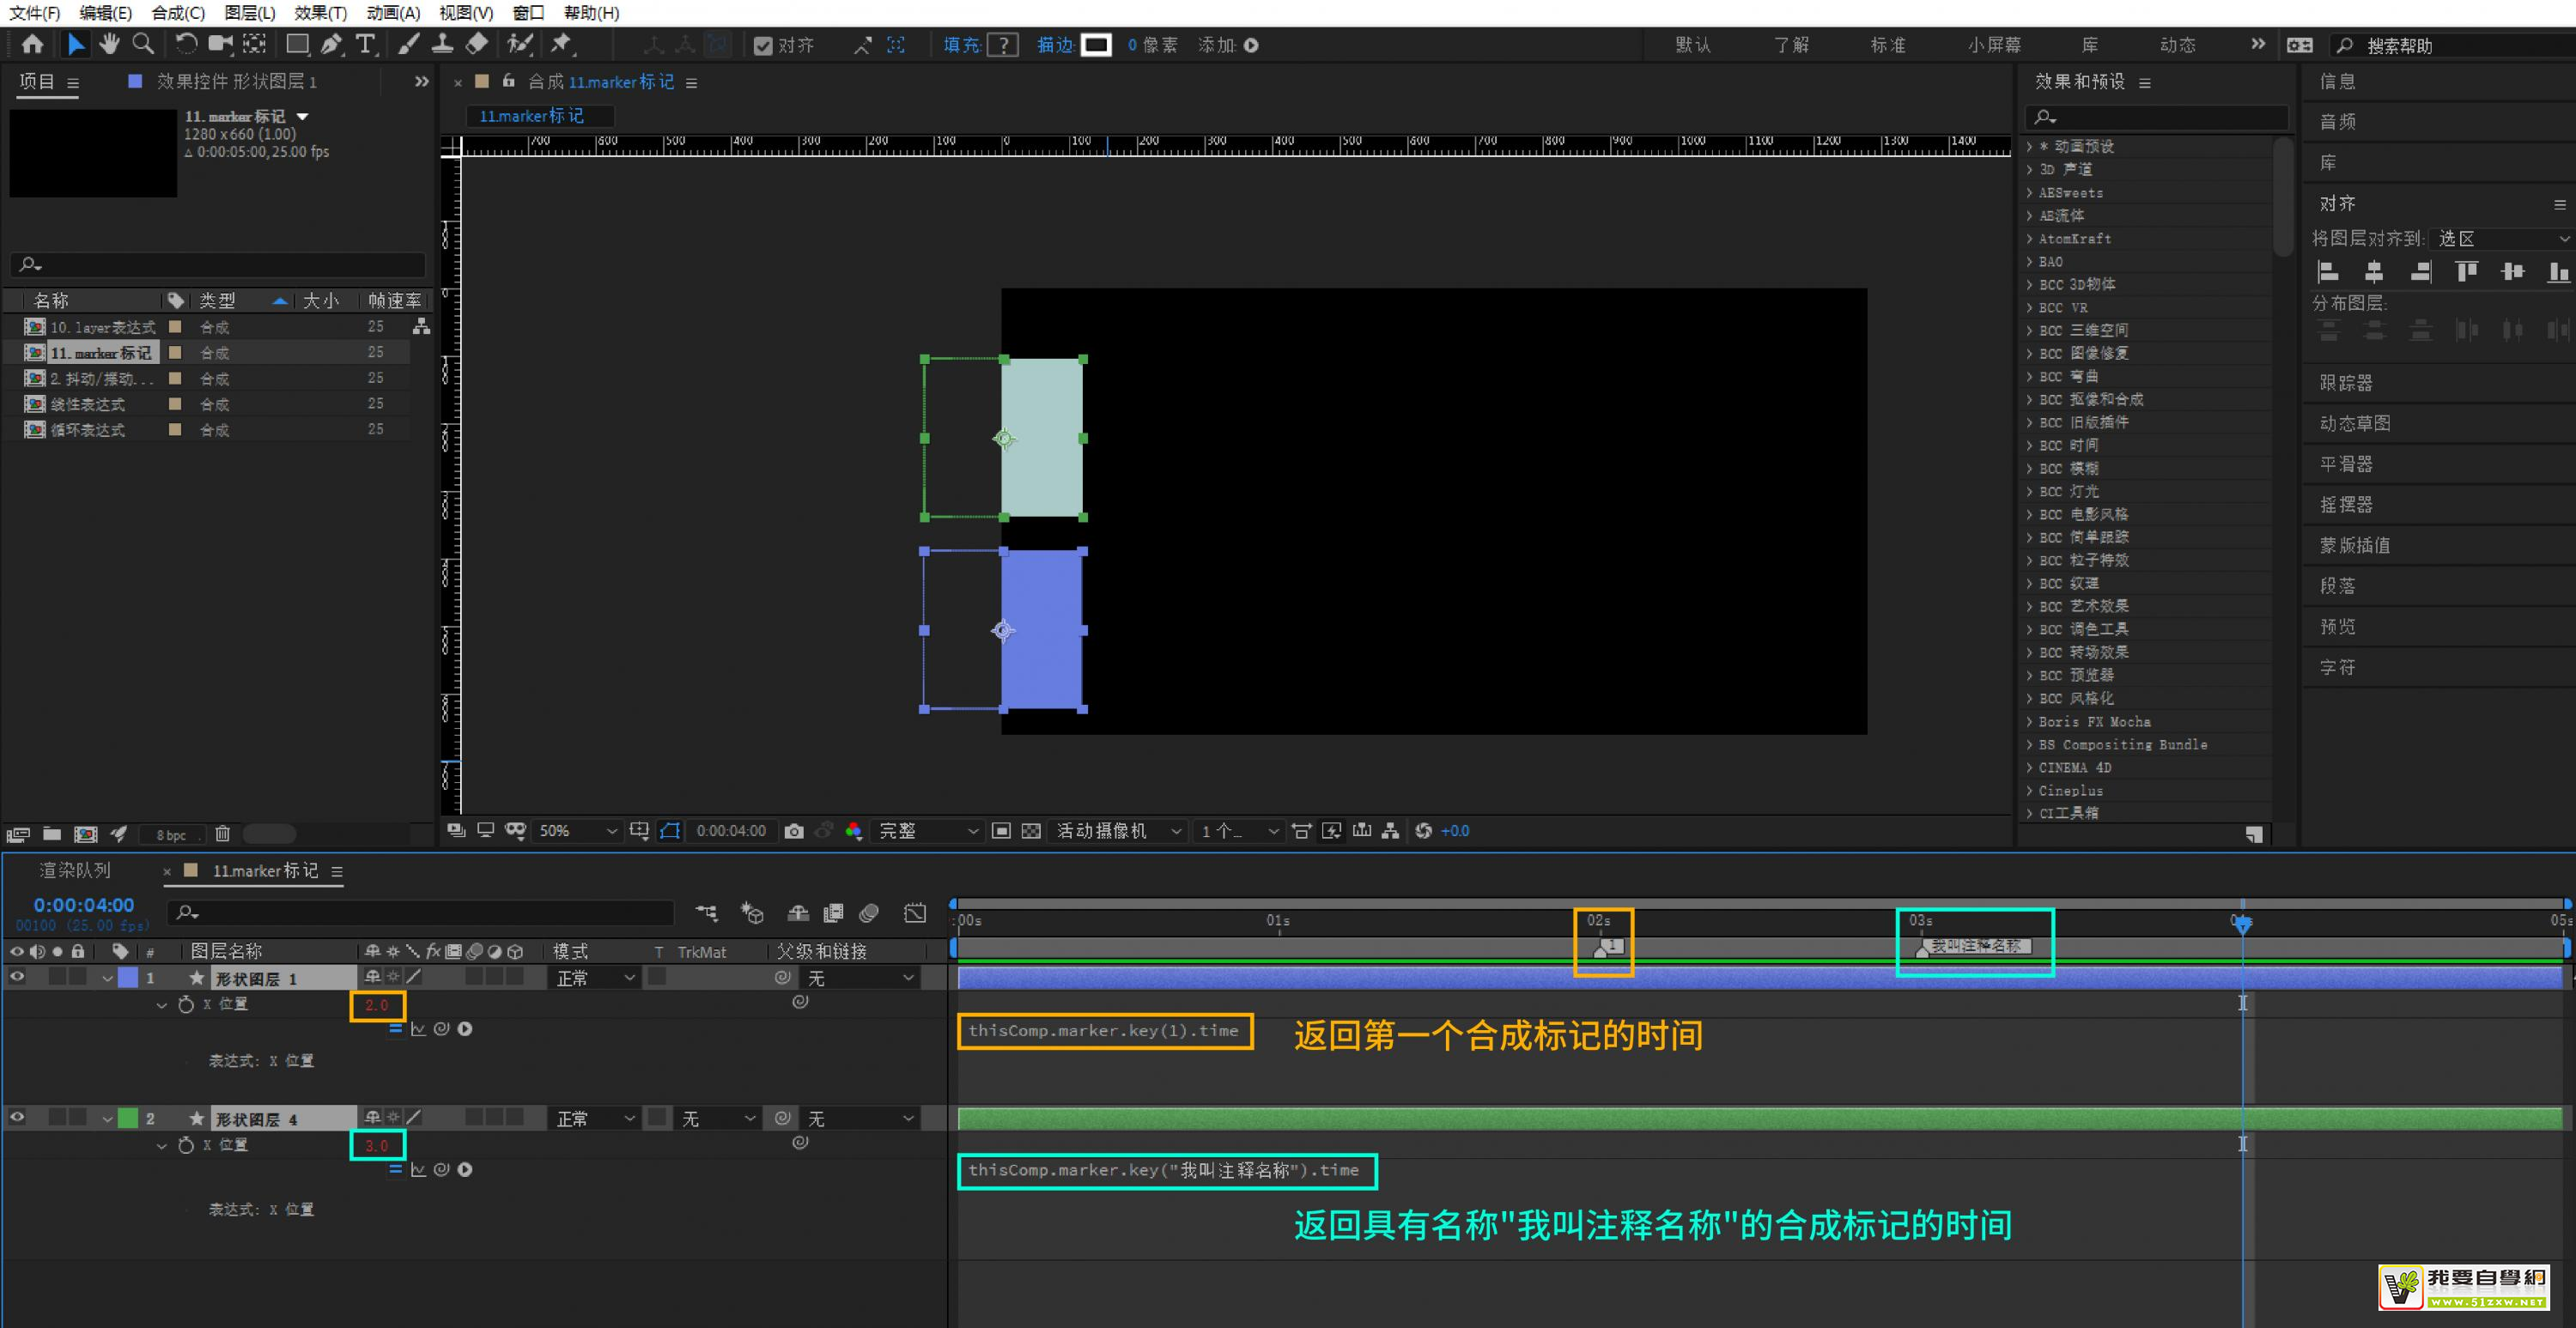Viewport: 2576px width, 1328px height.
Task: Select the Type text tool
Action: pos(366,44)
